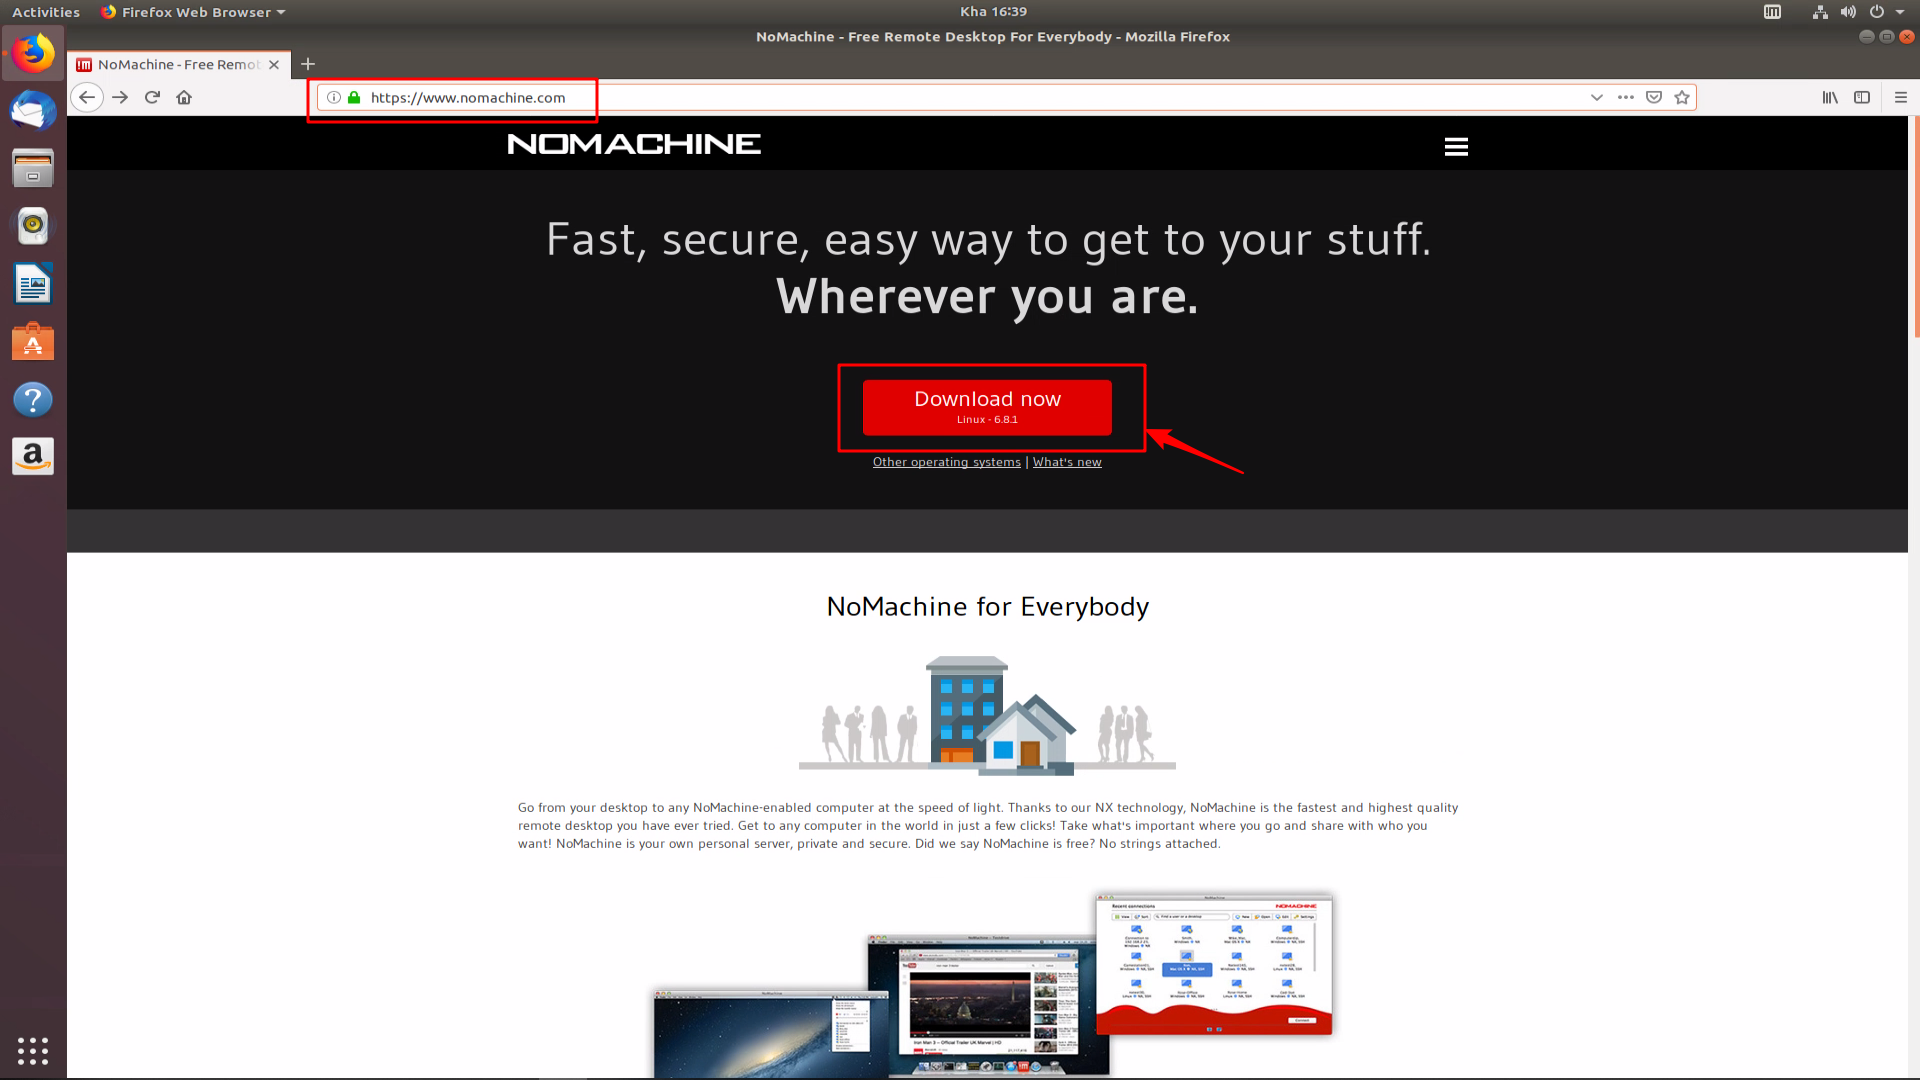
Task: Click the refresh/reload page icon
Action: click(153, 98)
